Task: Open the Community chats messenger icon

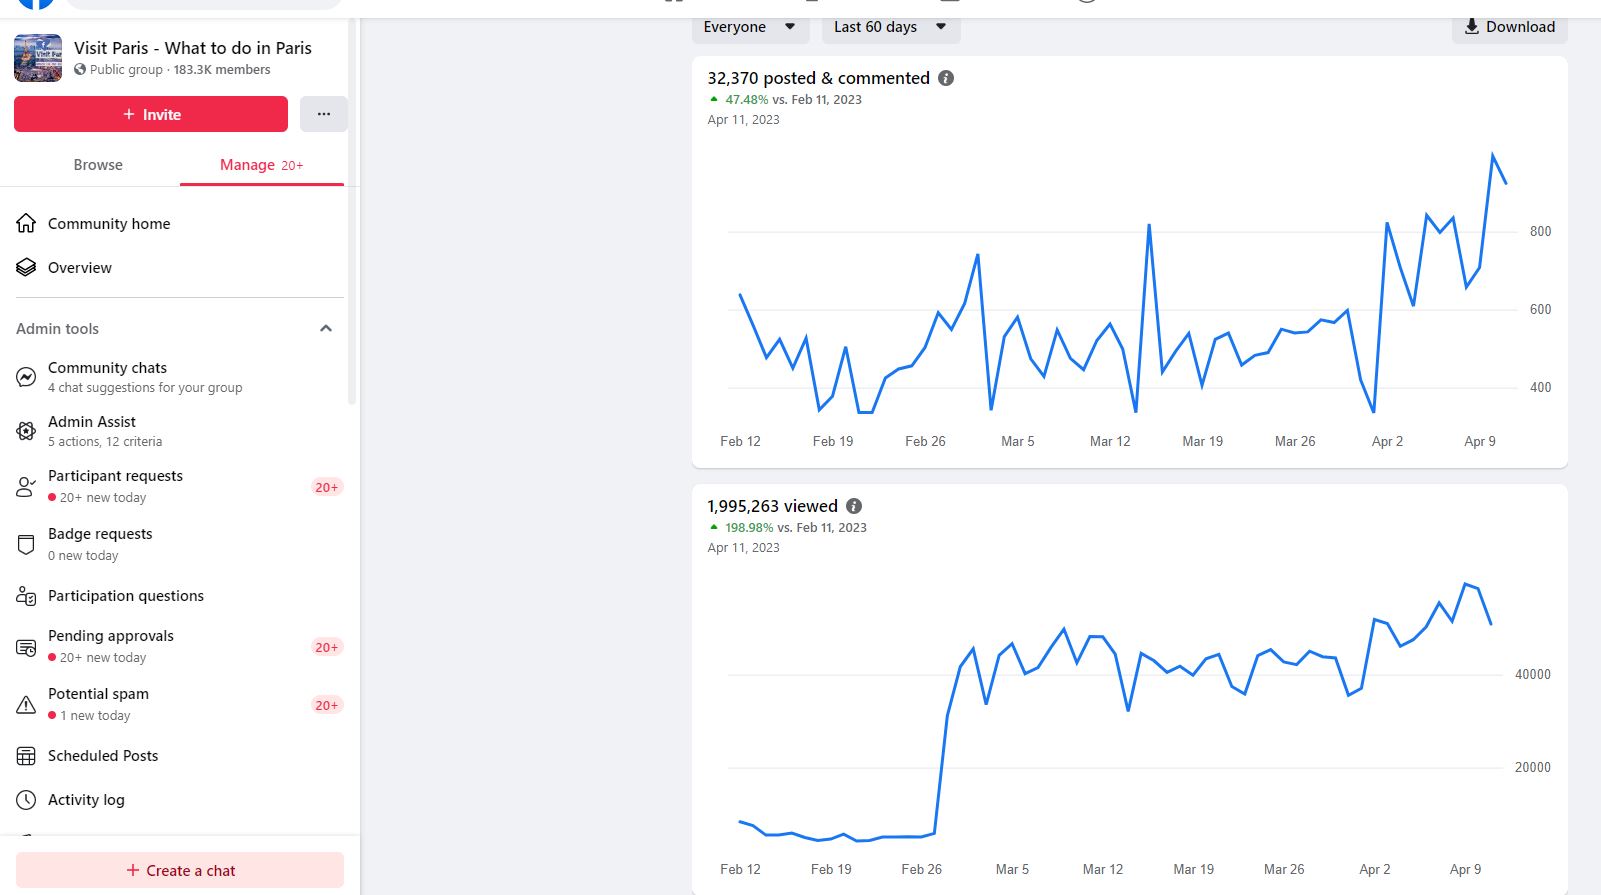Action: pos(26,377)
